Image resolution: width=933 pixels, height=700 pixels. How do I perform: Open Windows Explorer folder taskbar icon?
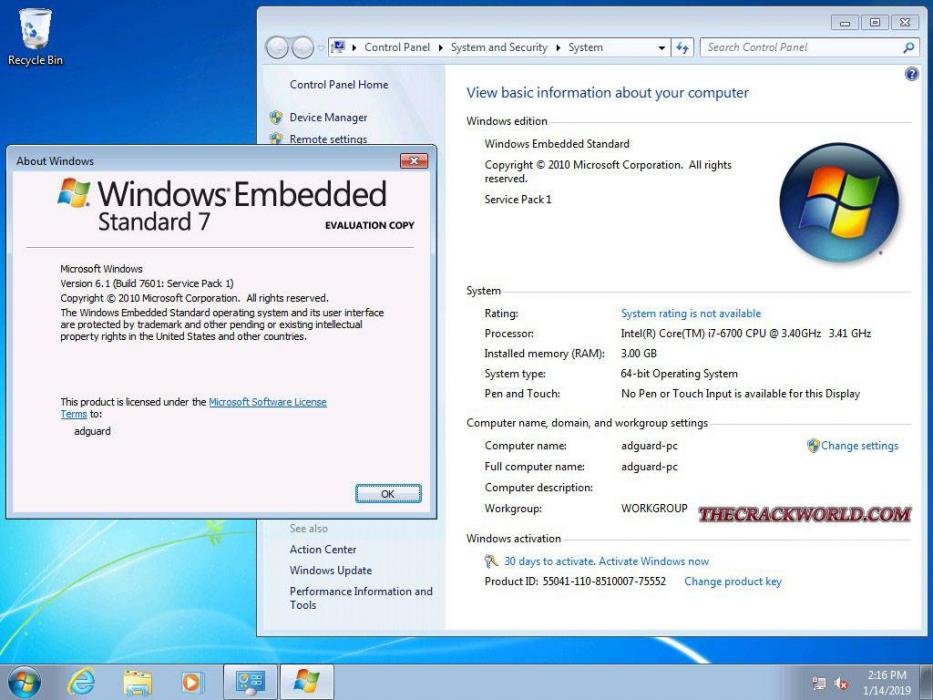137,682
